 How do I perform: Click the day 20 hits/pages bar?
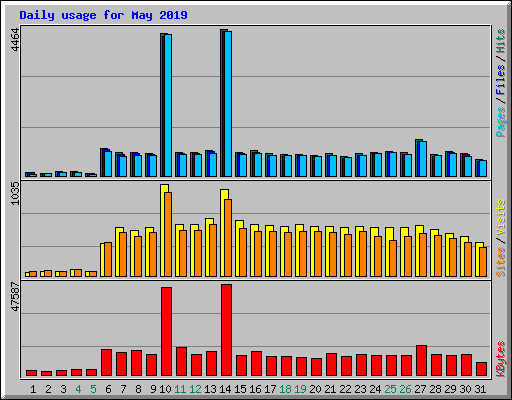click(316, 166)
